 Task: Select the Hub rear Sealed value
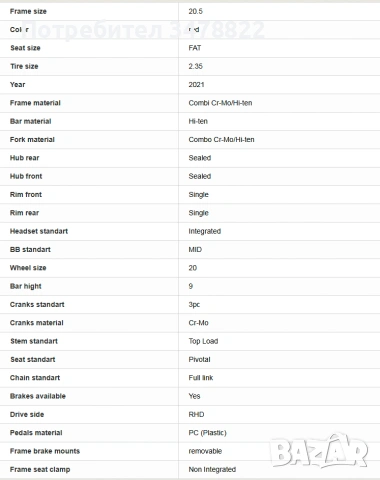coord(200,158)
